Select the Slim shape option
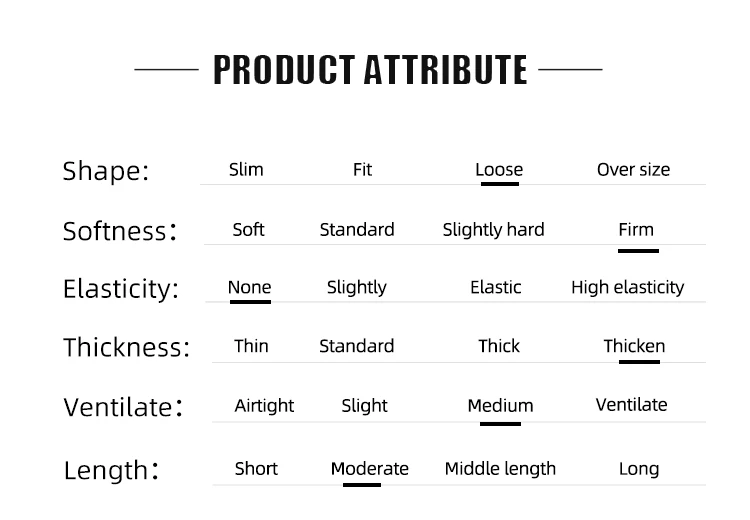The image size is (750, 520). click(x=246, y=169)
